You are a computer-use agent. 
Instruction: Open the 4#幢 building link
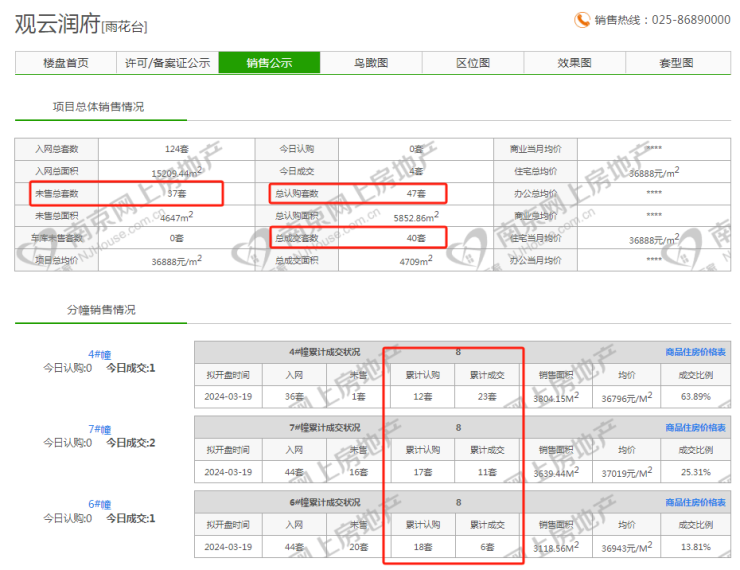pos(99,354)
